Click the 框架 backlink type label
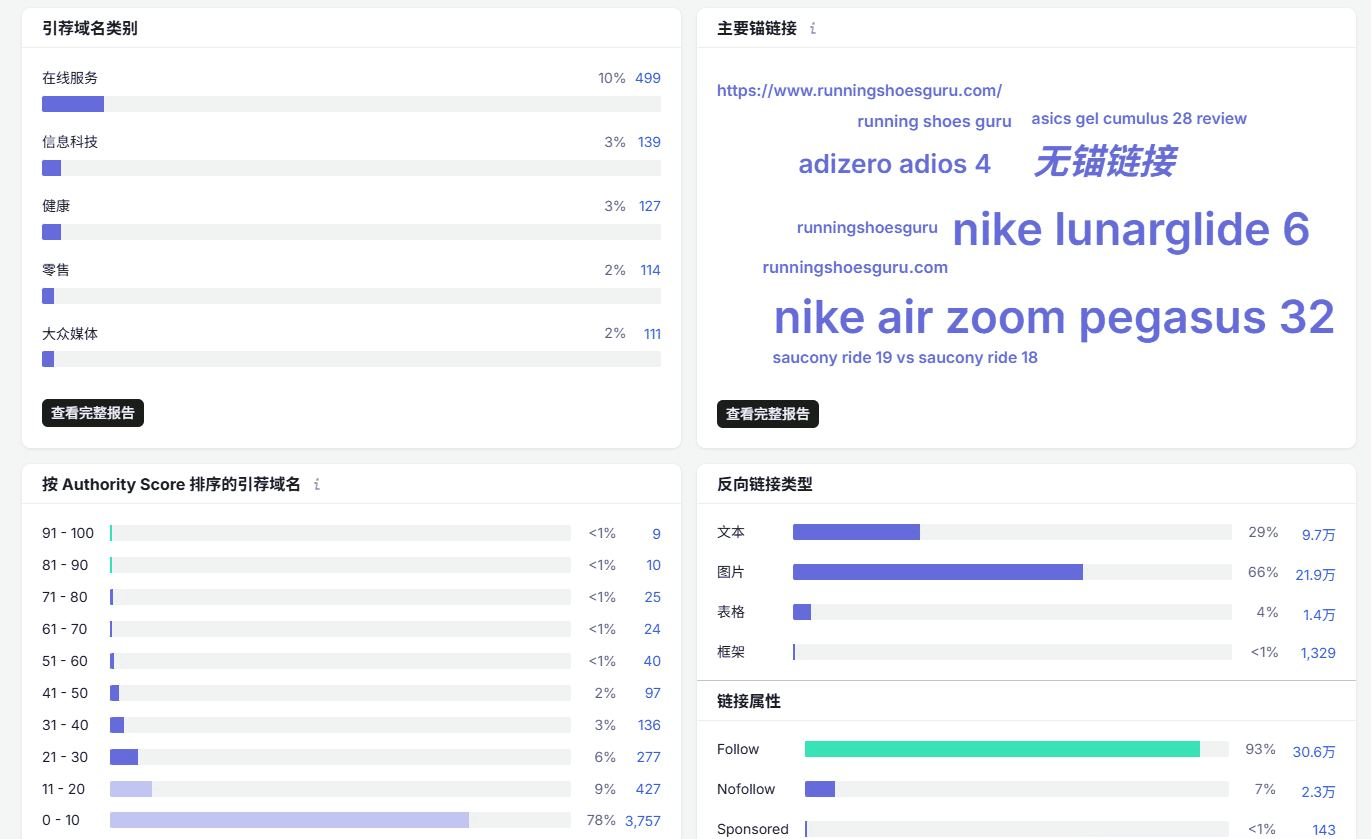Screen dimensions: 1371x839 tap(731, 652)
